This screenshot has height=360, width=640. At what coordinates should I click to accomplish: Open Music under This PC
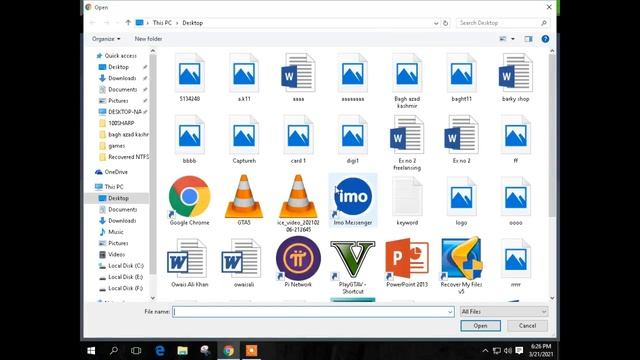coord(116,232)
